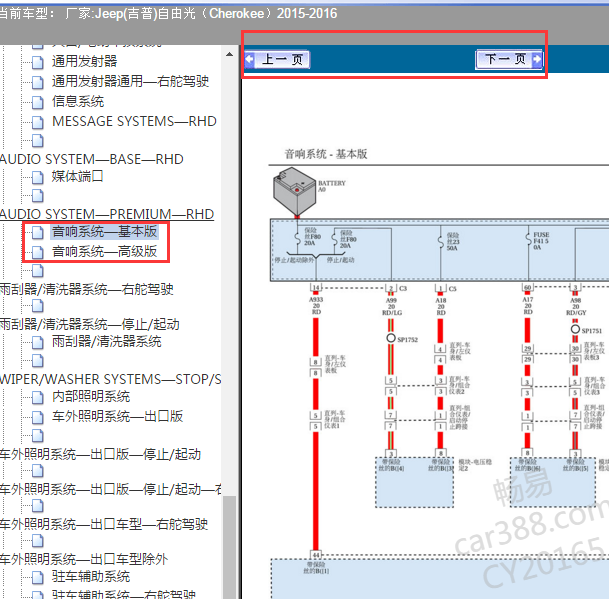Click 车外照明系统—出口版—停止/起动 heading
Viewport: 609px width, 599px height.
point(100,454)
